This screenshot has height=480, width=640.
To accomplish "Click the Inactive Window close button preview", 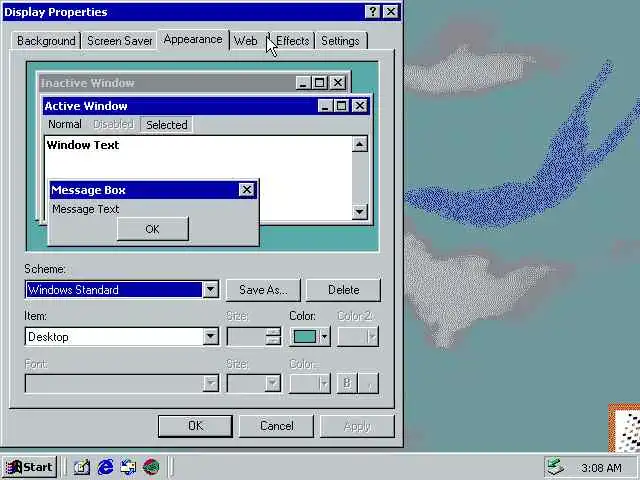I will click(x=338, y=83).
